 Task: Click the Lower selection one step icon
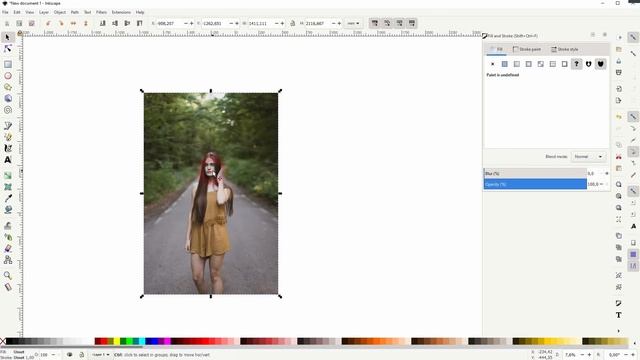(115, 23)
